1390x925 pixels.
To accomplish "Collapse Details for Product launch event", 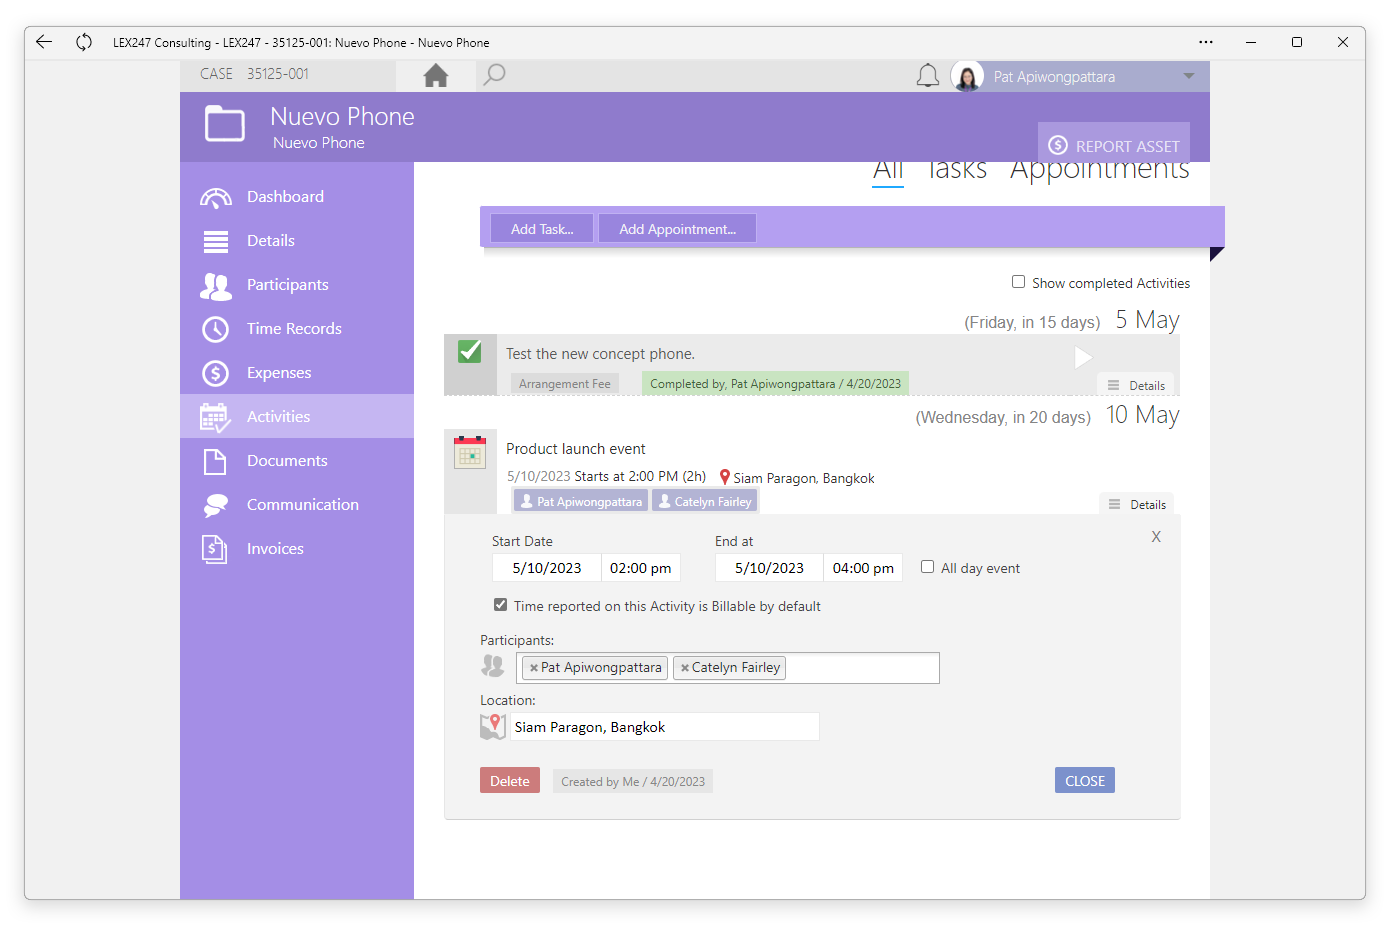I will point(1138,505).
